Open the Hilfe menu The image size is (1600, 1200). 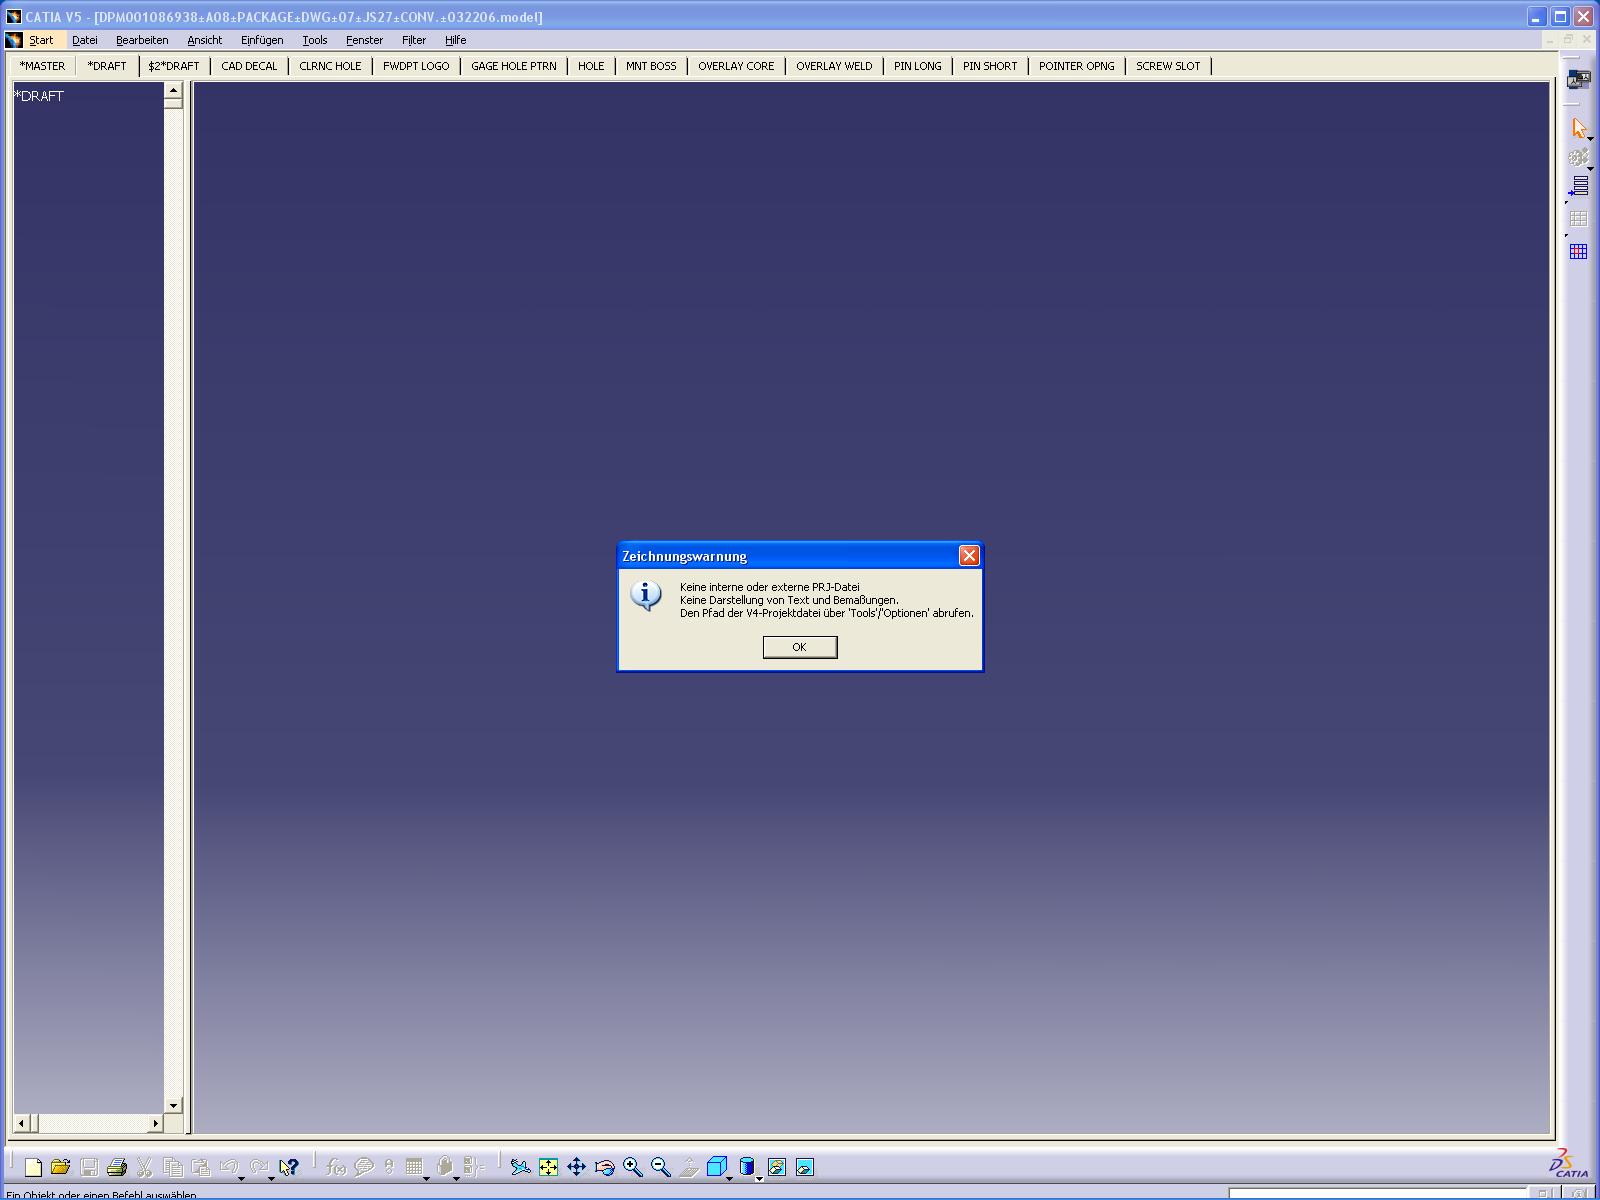(x=456, y=40)
